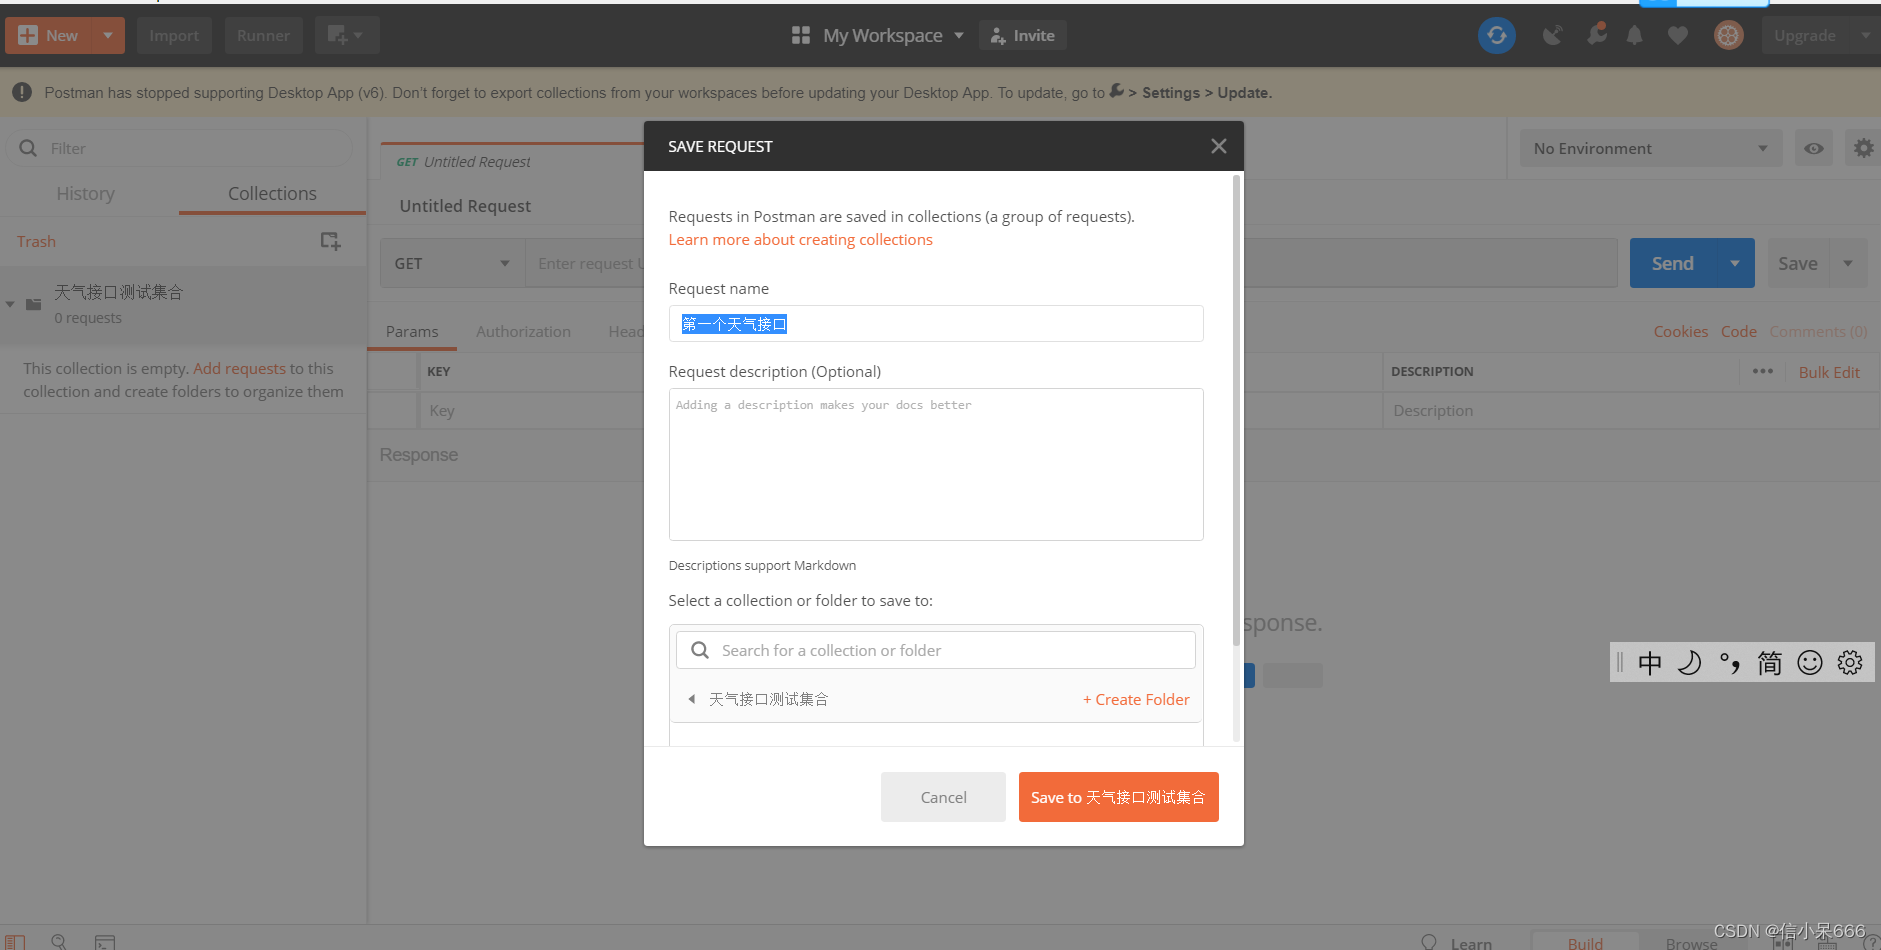This screenshot has height=950, width=1881.
Task: Open the New button dropdown arrow
Action: [108, 35]
